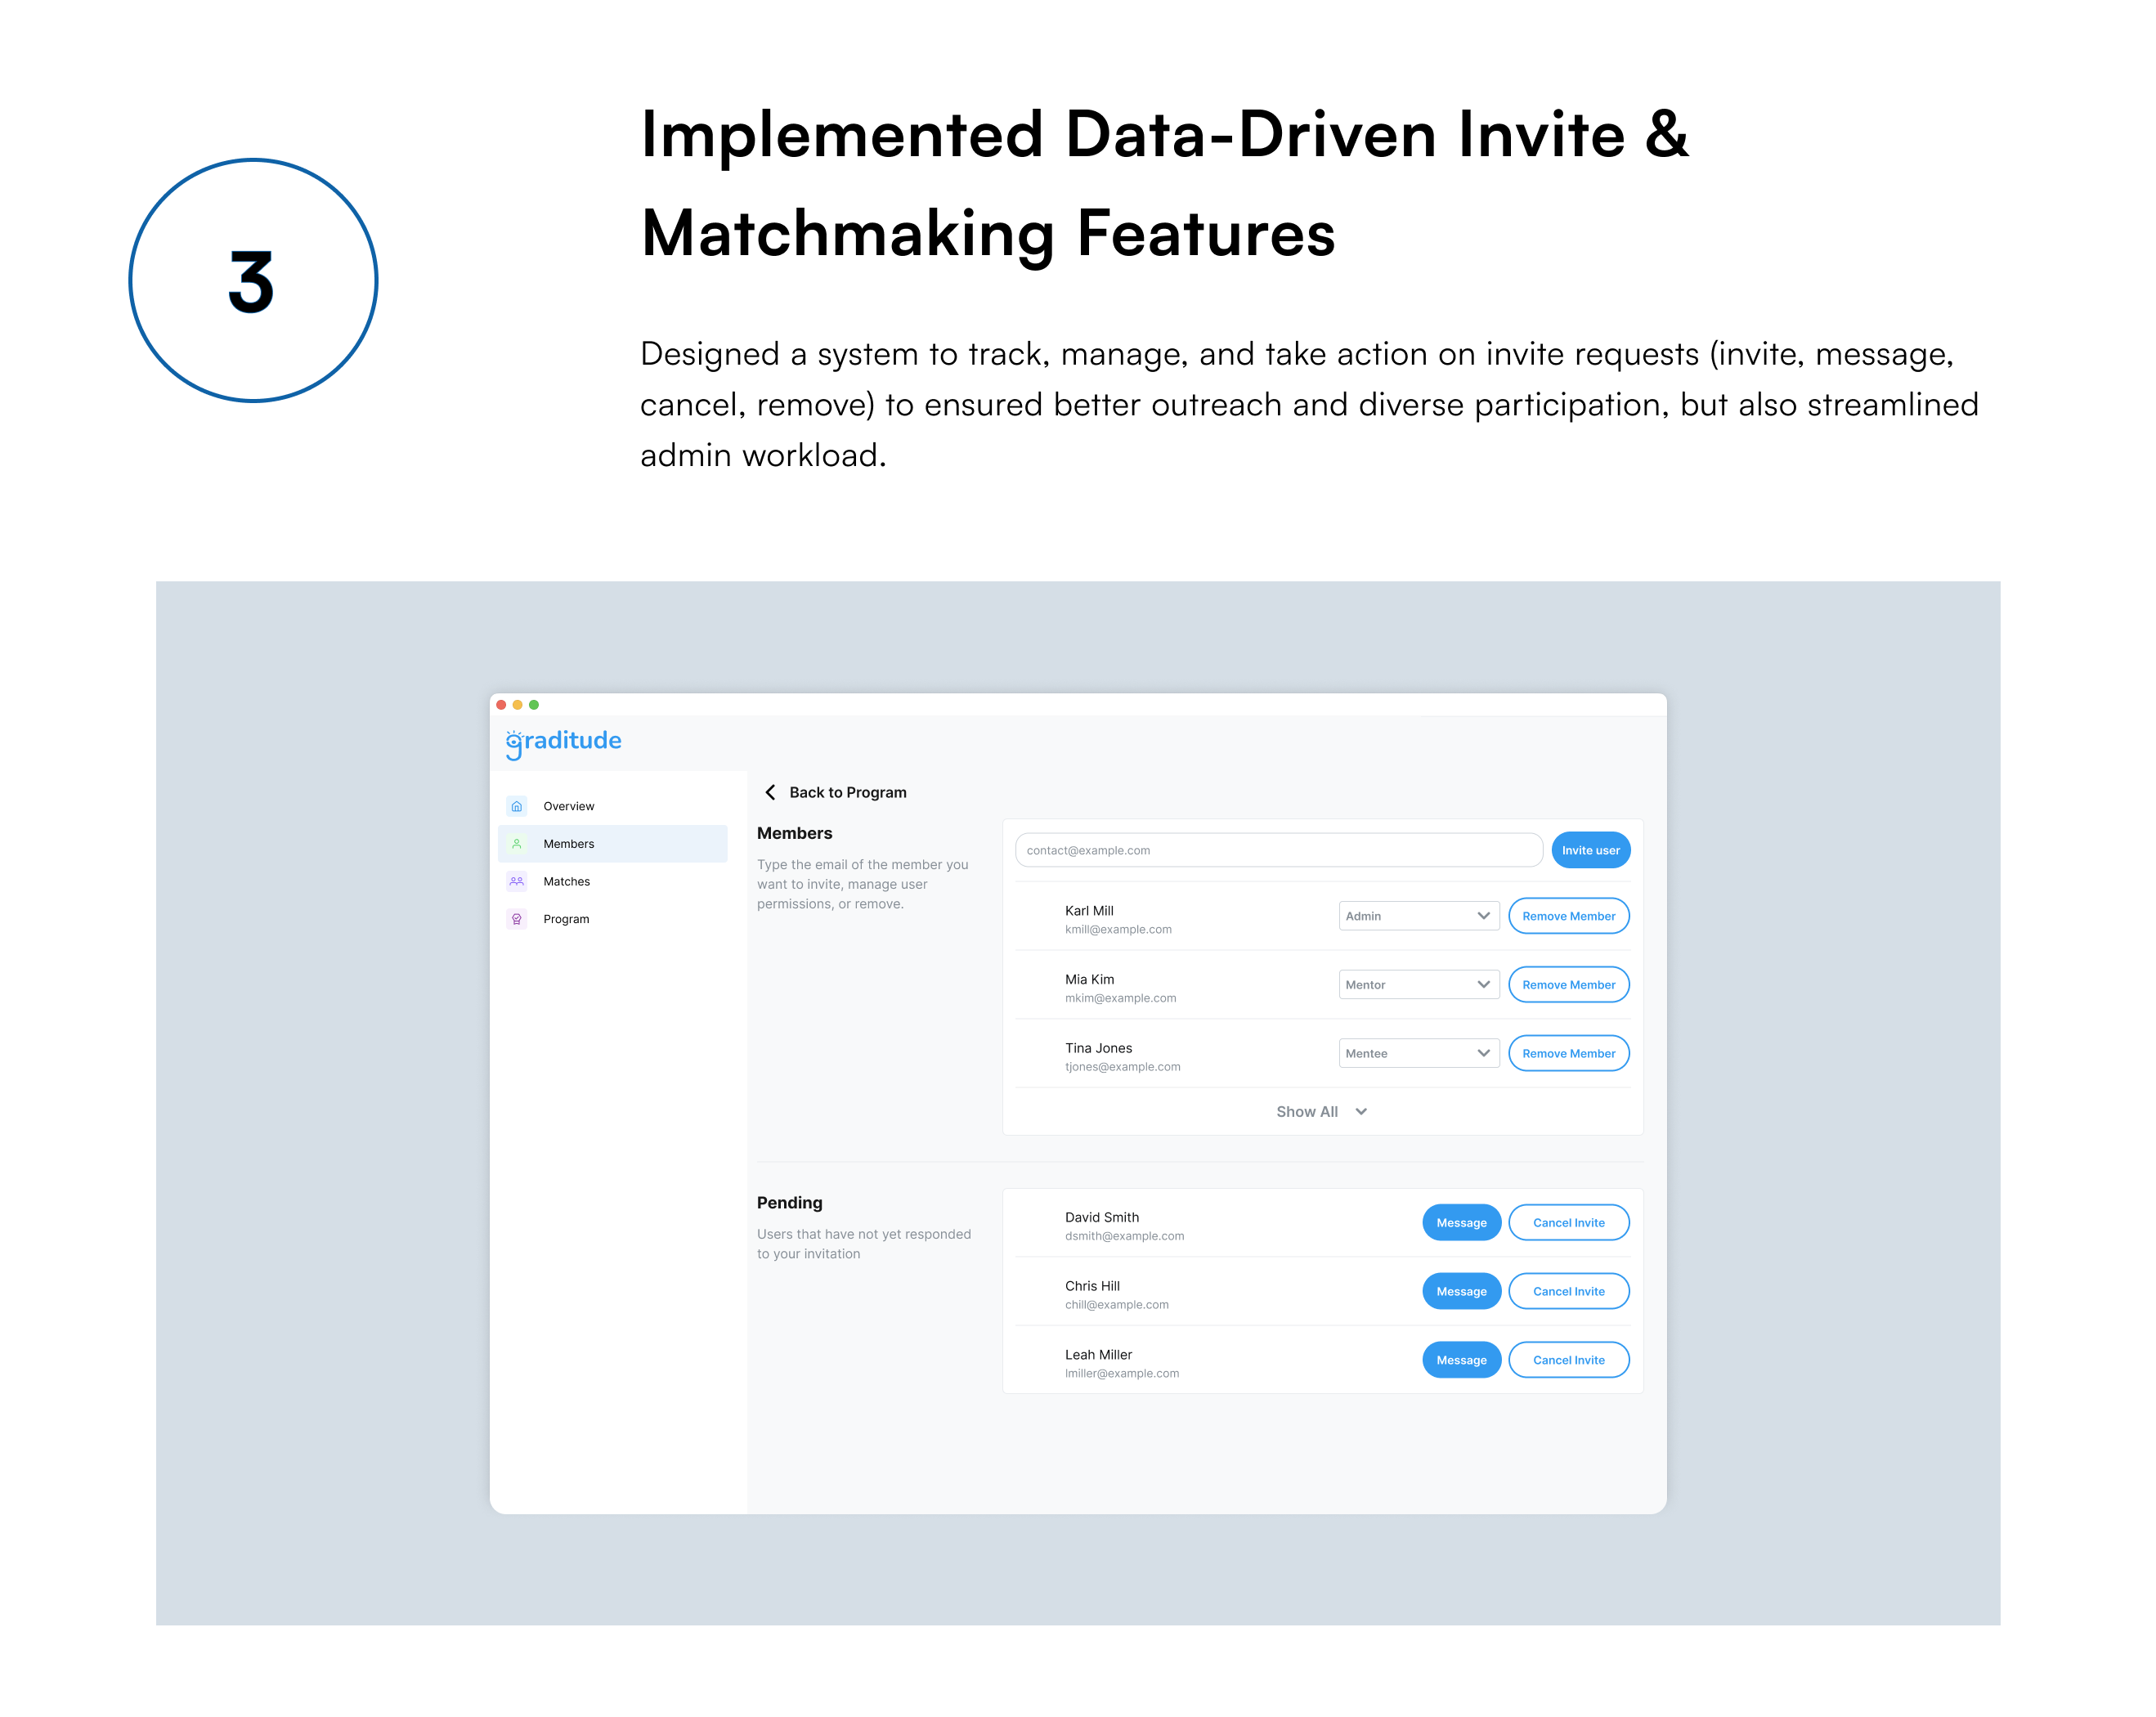Remove member Mia Kim
The image size is (2156, 1717).
click(1568, 985)
